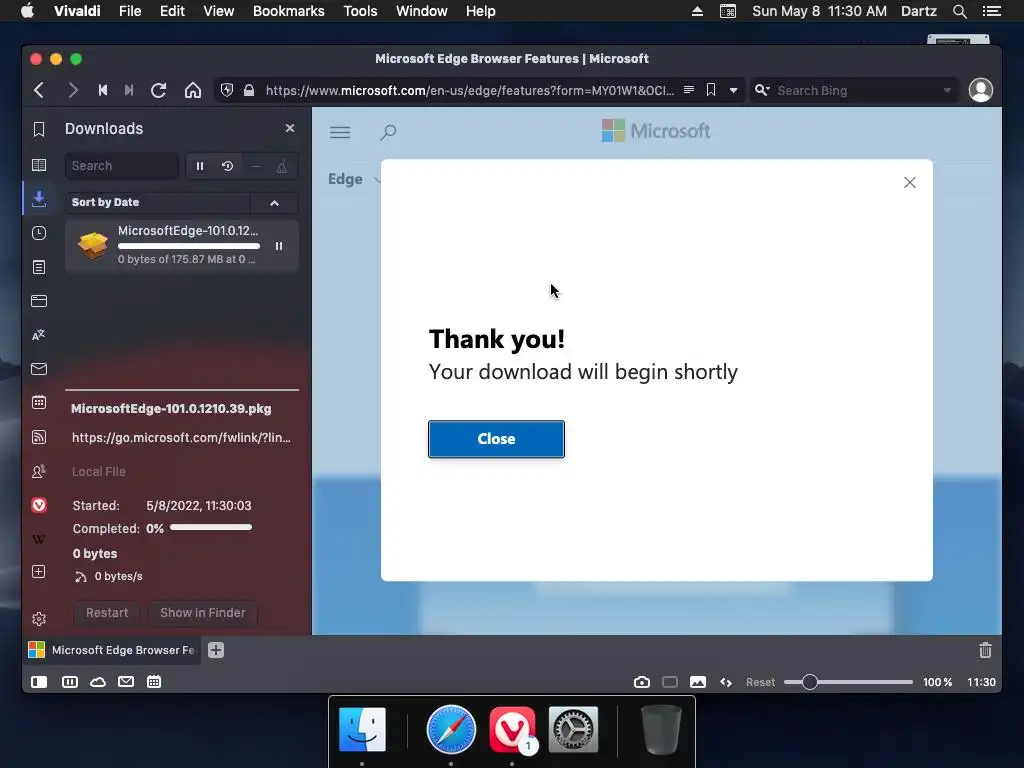Toggle the side panel visibility
1024x768 pixels.
click(39, 682)
